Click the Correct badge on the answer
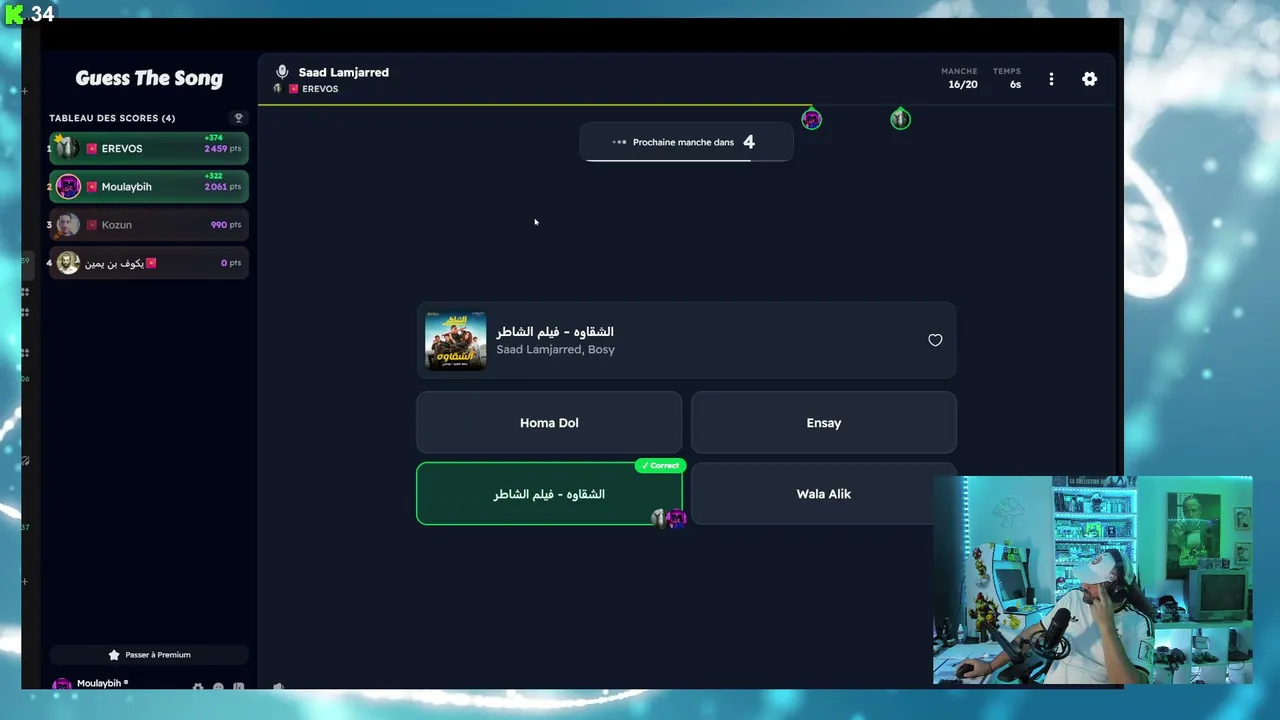This screenshot has height=720, width=1280. point(660,466)
